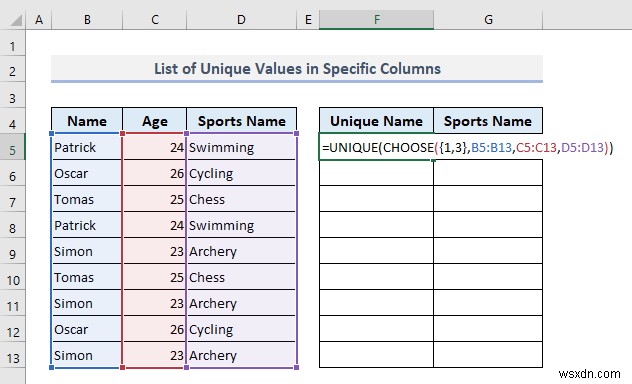Click the title 'List of Unique Values in Specific Columns'
The width and height of the screenshot is (632, 384).
[297, 68]
